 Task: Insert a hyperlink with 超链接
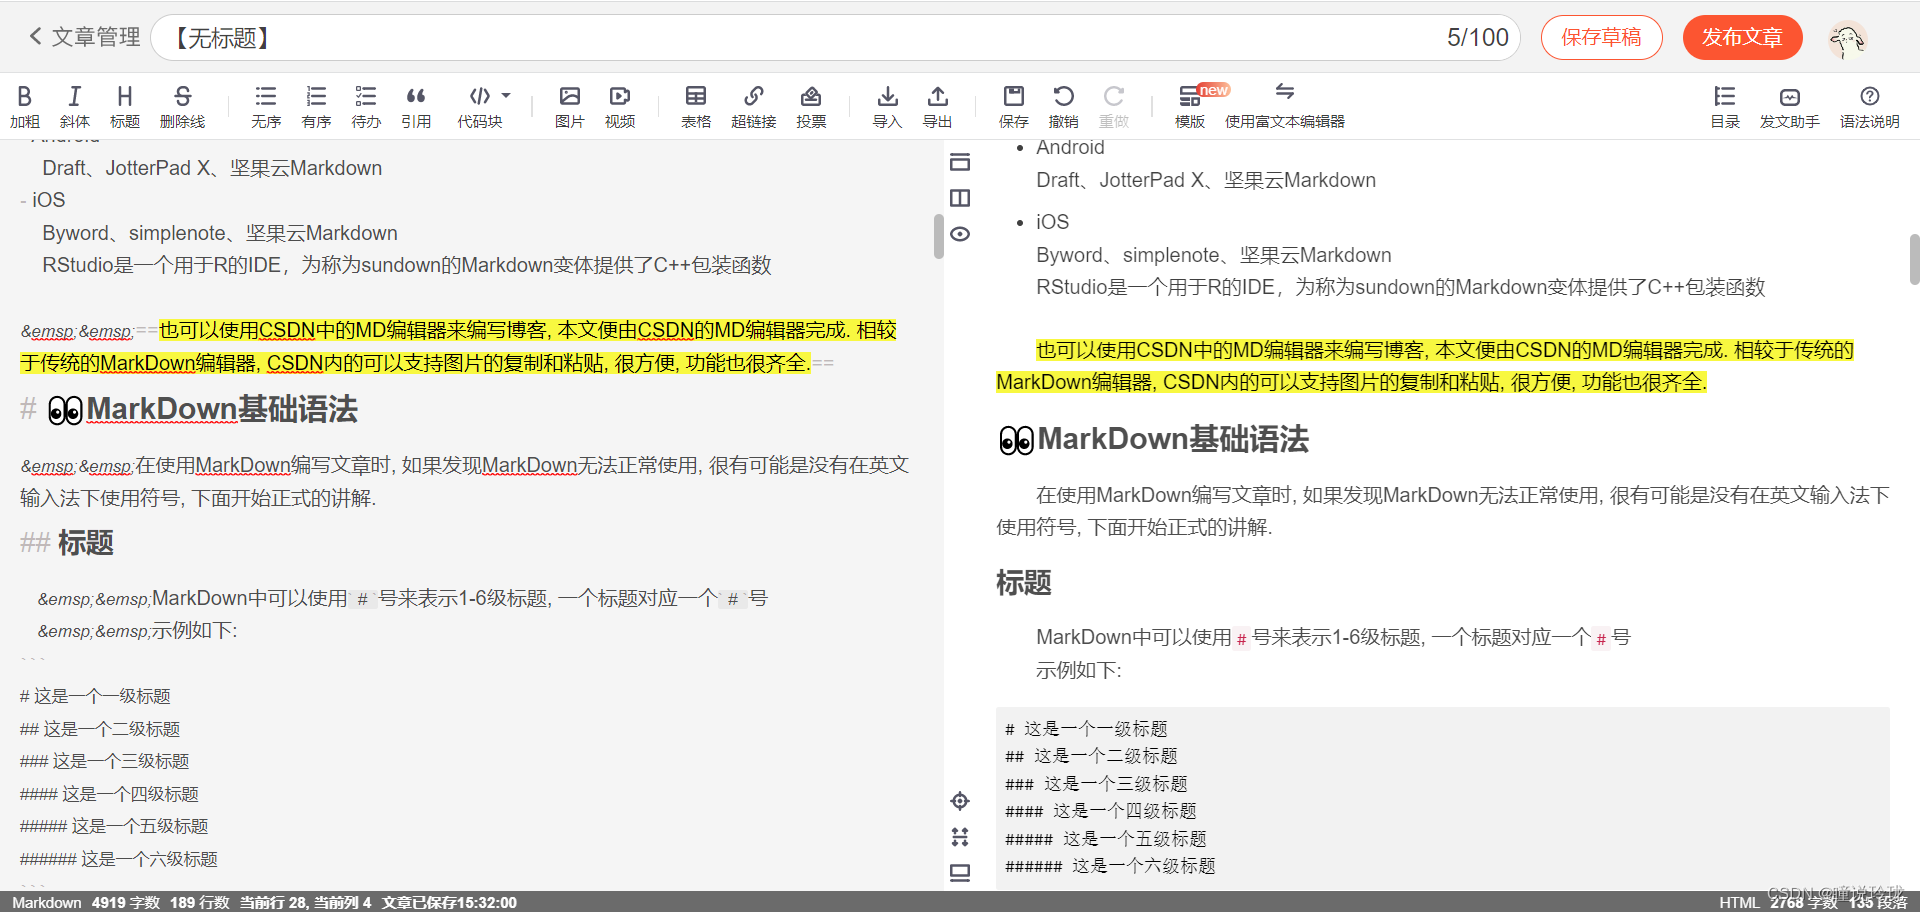coord(754,107)
